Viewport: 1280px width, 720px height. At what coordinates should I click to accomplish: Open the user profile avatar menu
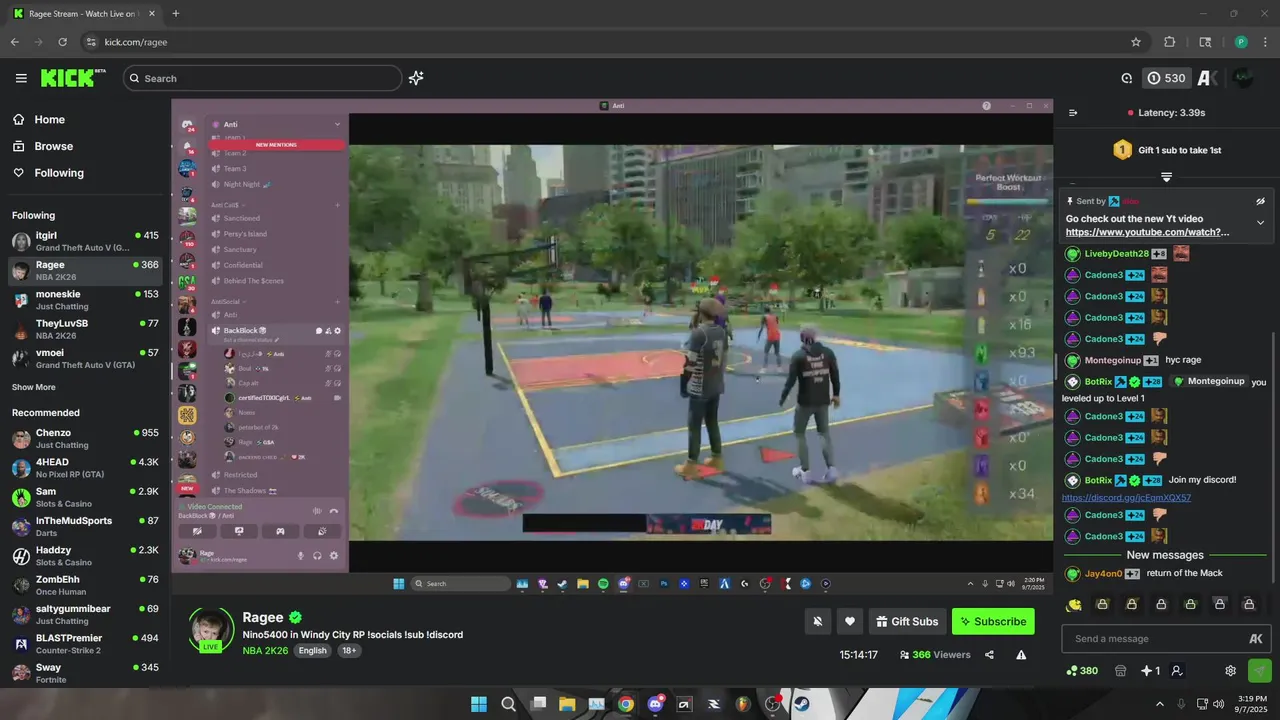(x=1243, y=78)
